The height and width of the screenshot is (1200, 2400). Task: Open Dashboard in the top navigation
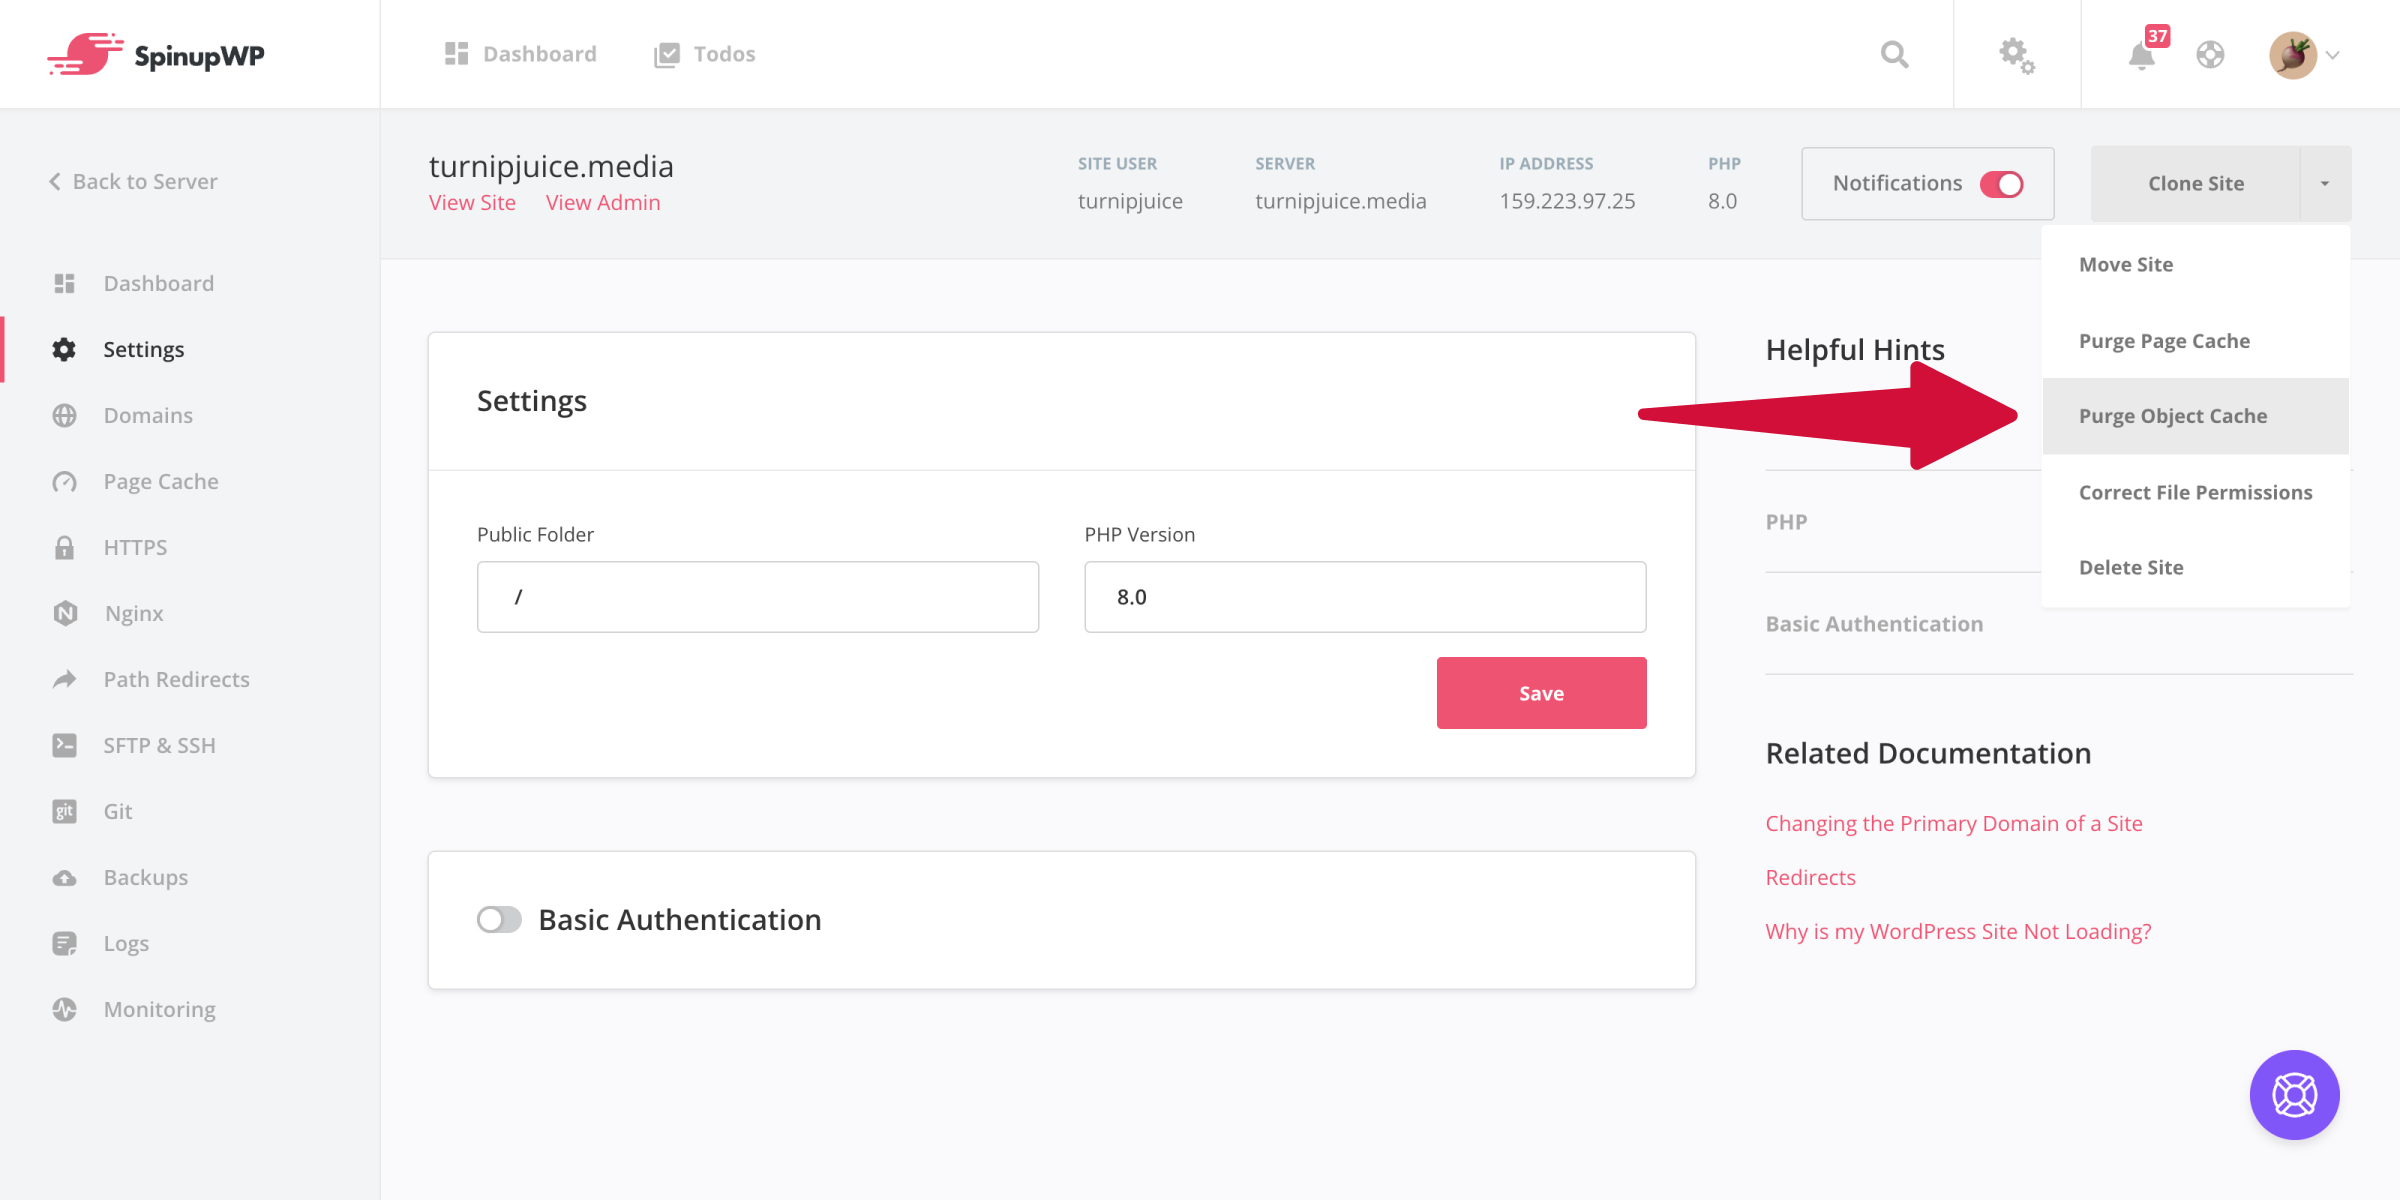520,54
